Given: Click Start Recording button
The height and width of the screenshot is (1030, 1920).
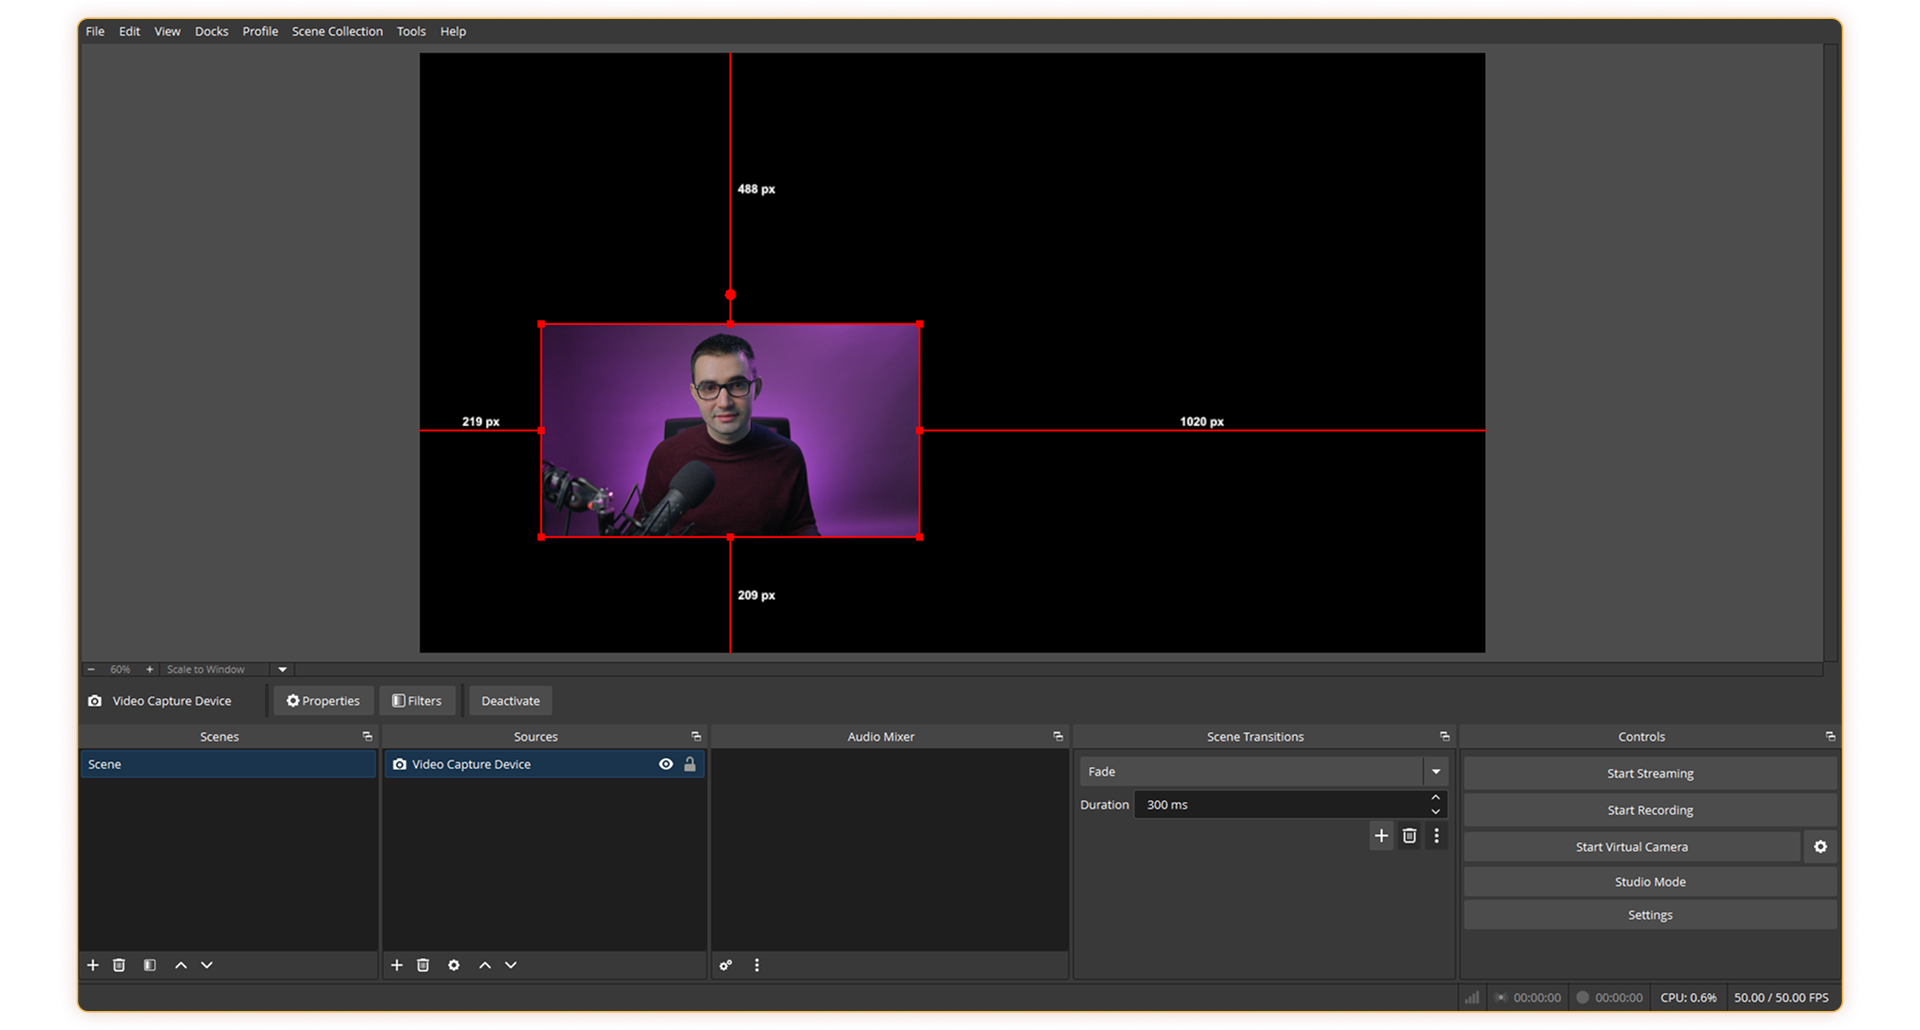Looking at the screenshot, I should click(1649, 810).
